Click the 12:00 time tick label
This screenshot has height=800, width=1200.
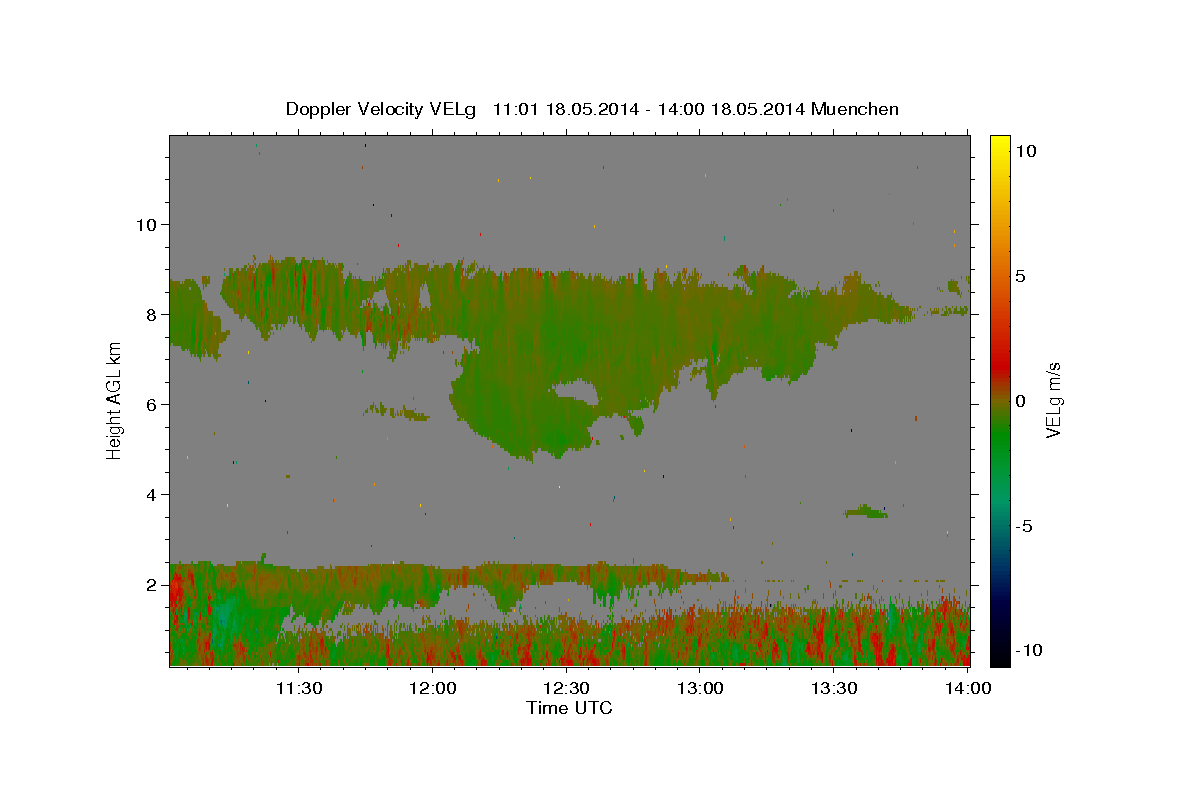point(432,688)
